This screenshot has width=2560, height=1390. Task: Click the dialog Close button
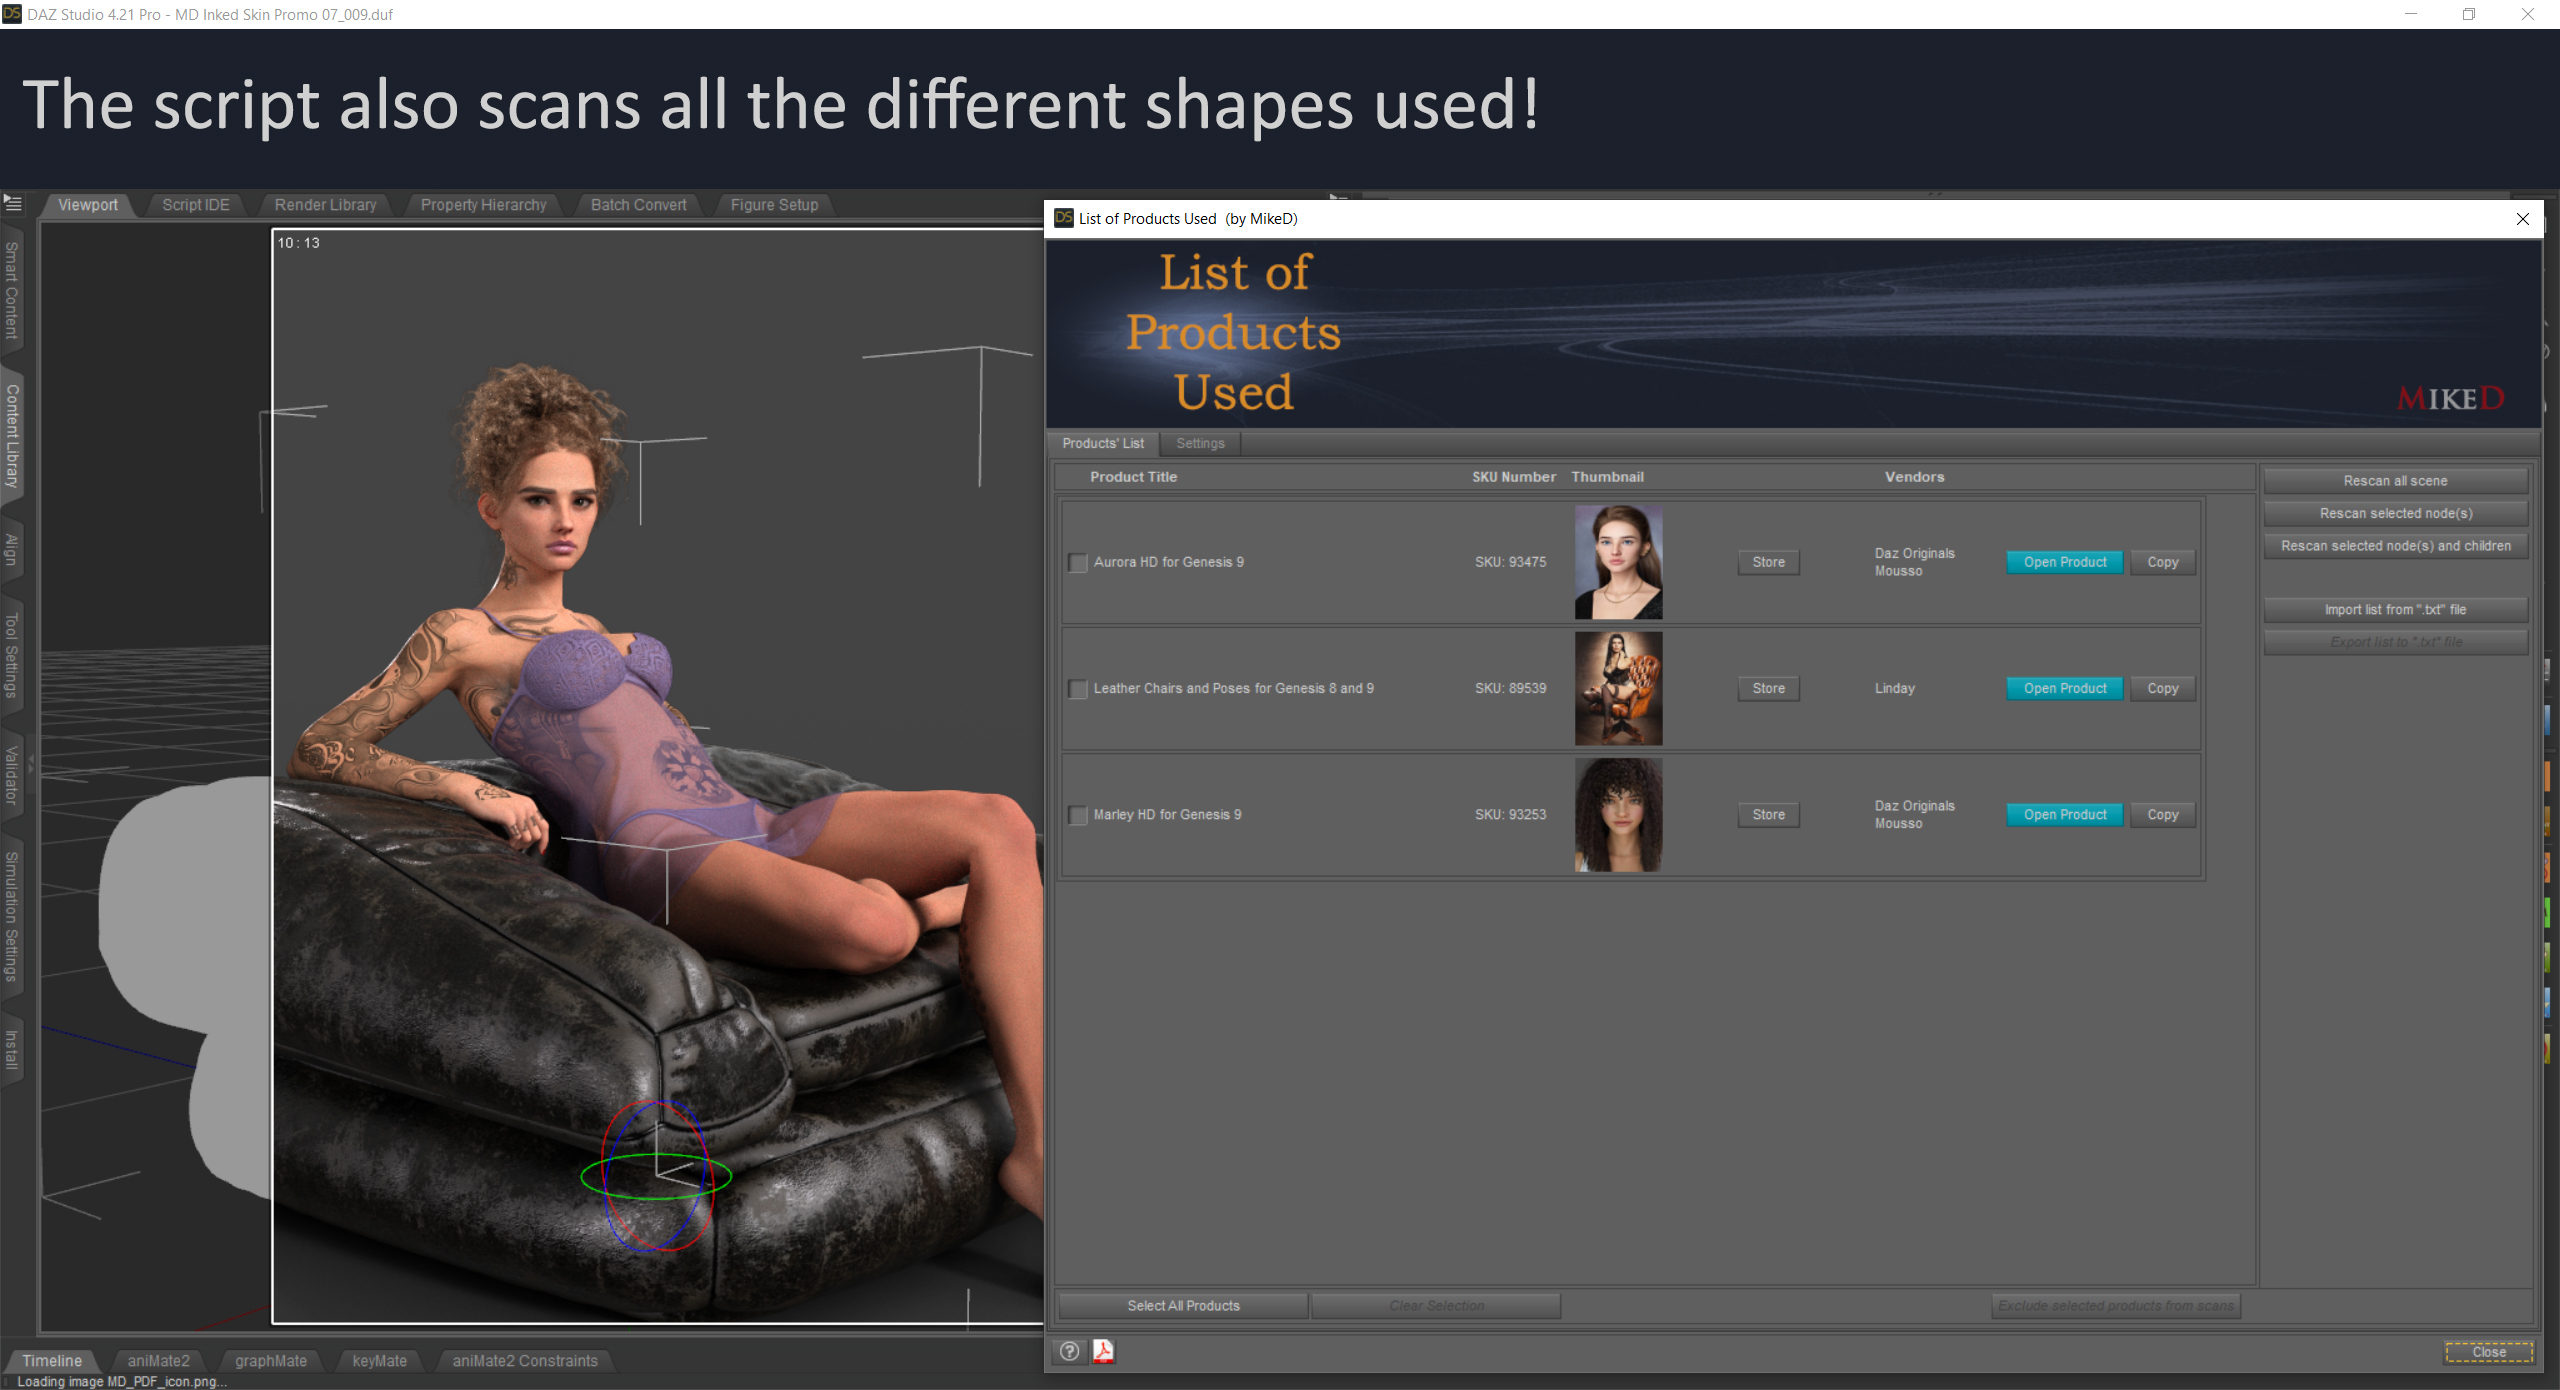[x=2489, y=1352]
